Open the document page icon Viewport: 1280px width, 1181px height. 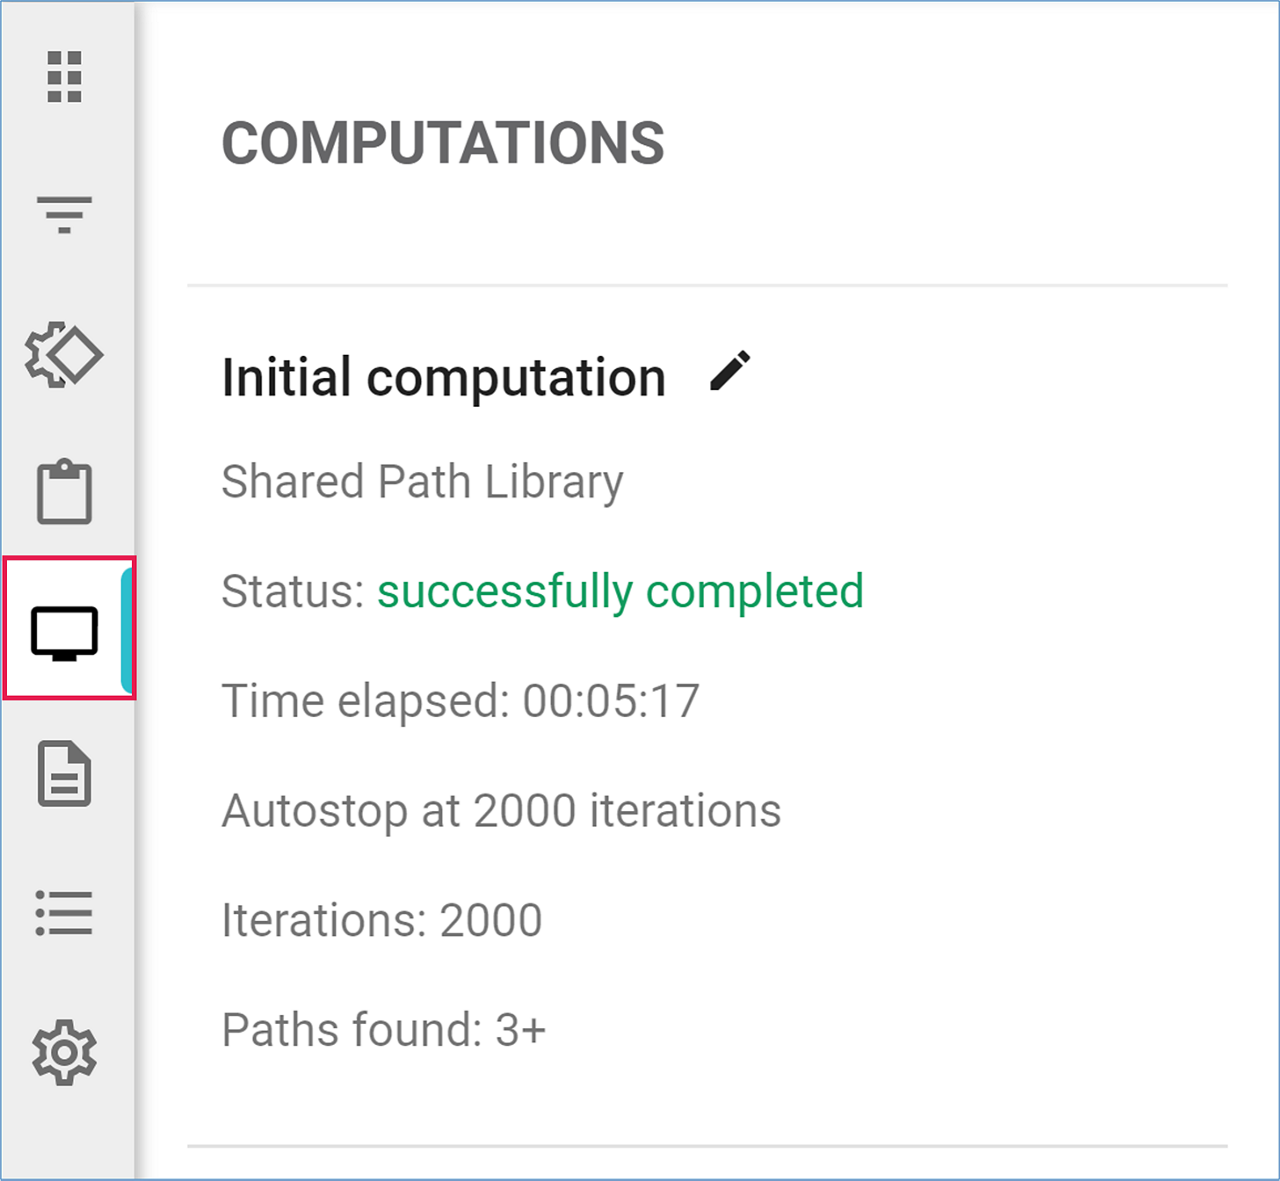pyautogui.click(x=64, y=773)
